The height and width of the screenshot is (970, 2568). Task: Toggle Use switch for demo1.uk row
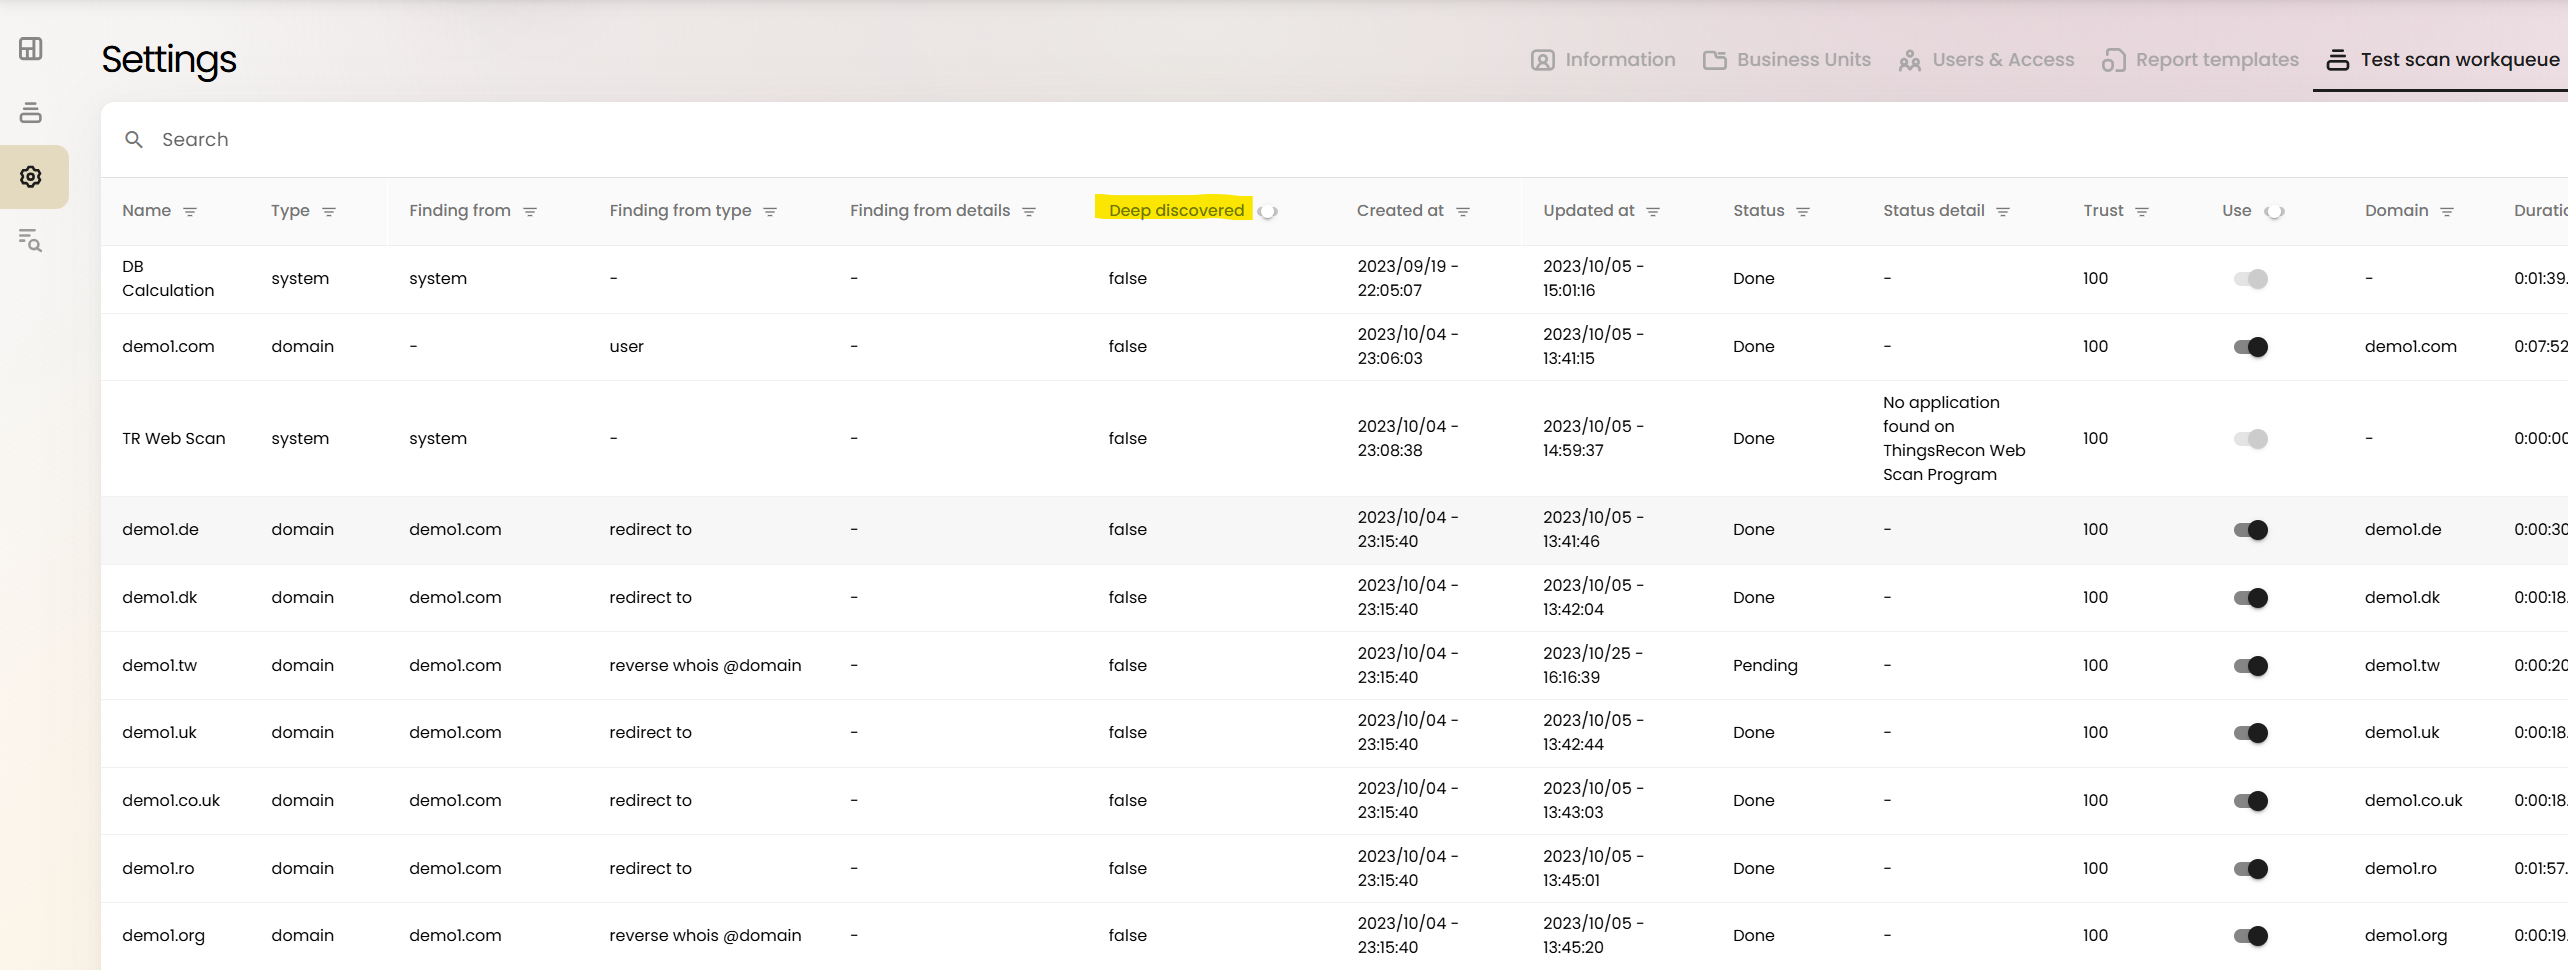[x=2251, y=733]
